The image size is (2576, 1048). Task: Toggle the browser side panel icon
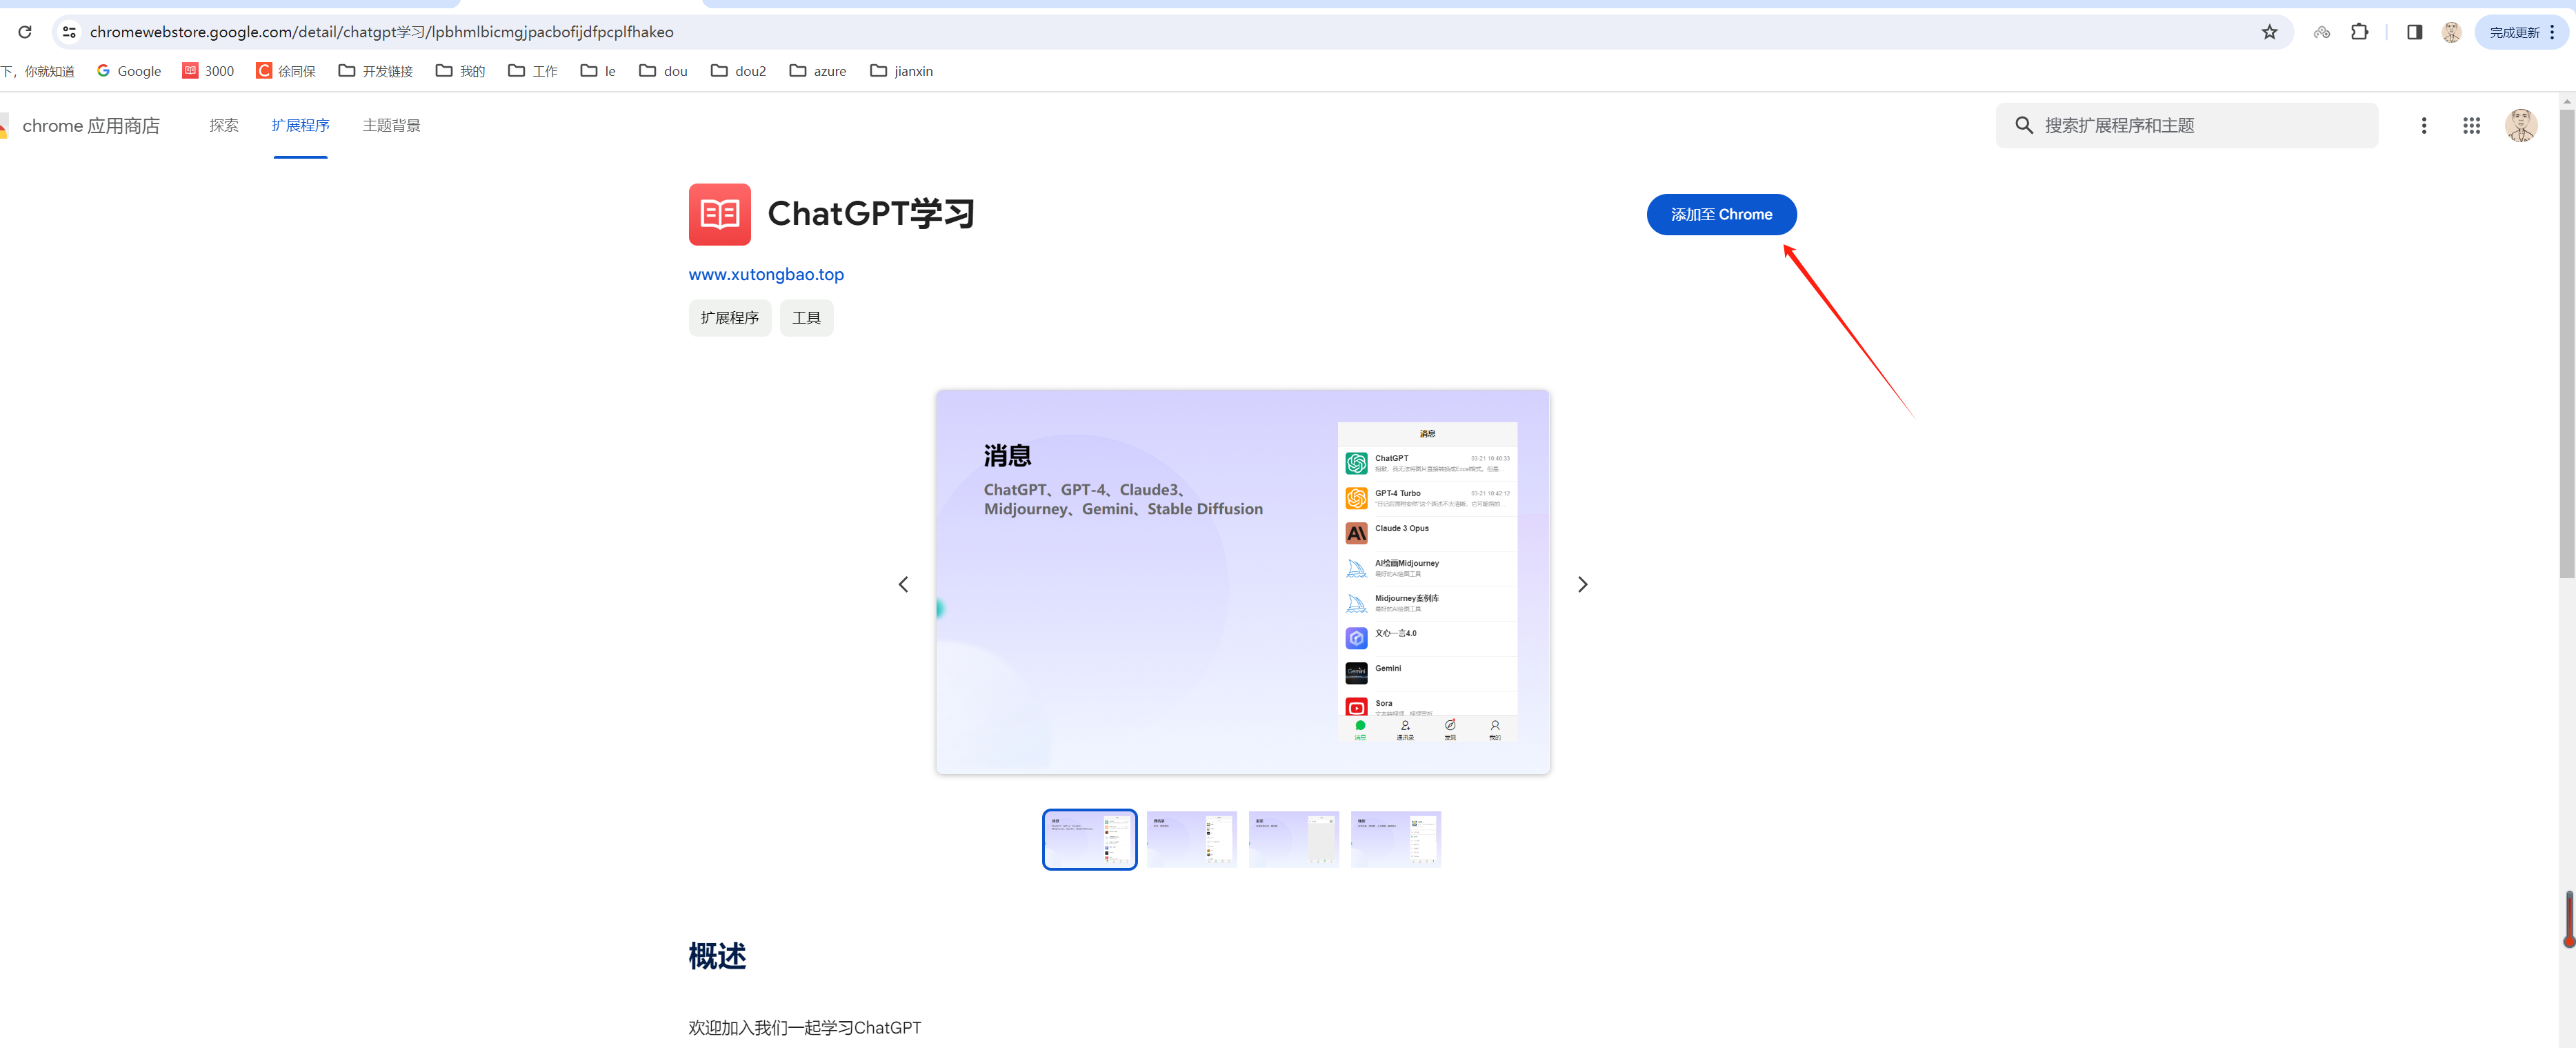pyautogui.click(x=2414, y=32)
